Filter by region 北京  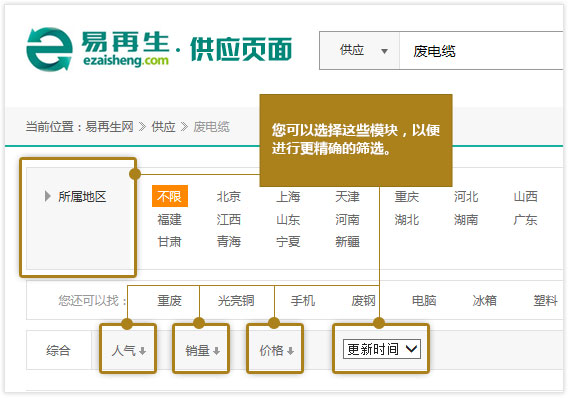click(x=229, y=197)
